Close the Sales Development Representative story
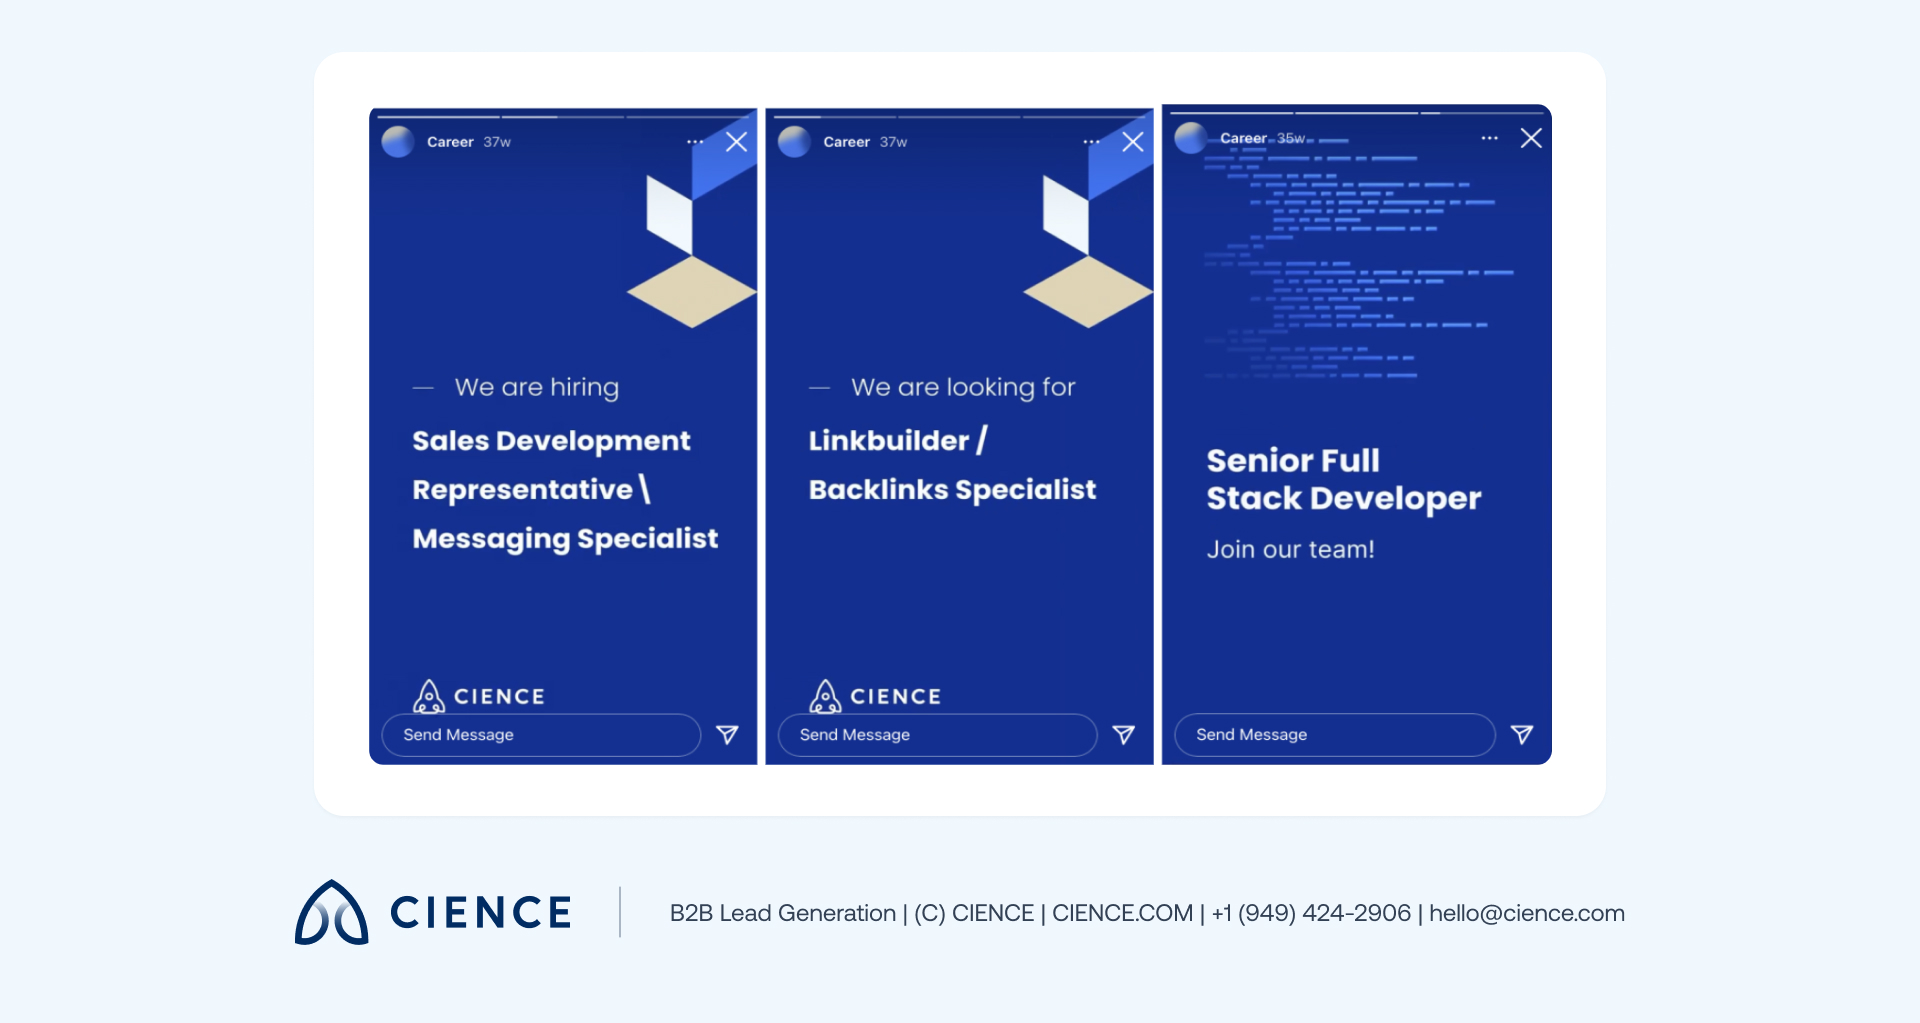Screen dimensions: 1920x1023 coord(736,142)
